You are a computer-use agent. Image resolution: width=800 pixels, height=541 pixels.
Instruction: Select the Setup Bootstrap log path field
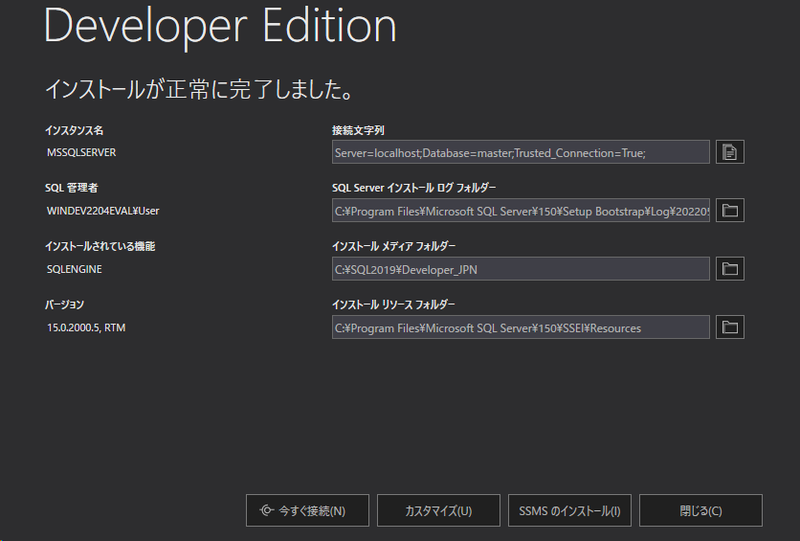pos(520,210)
